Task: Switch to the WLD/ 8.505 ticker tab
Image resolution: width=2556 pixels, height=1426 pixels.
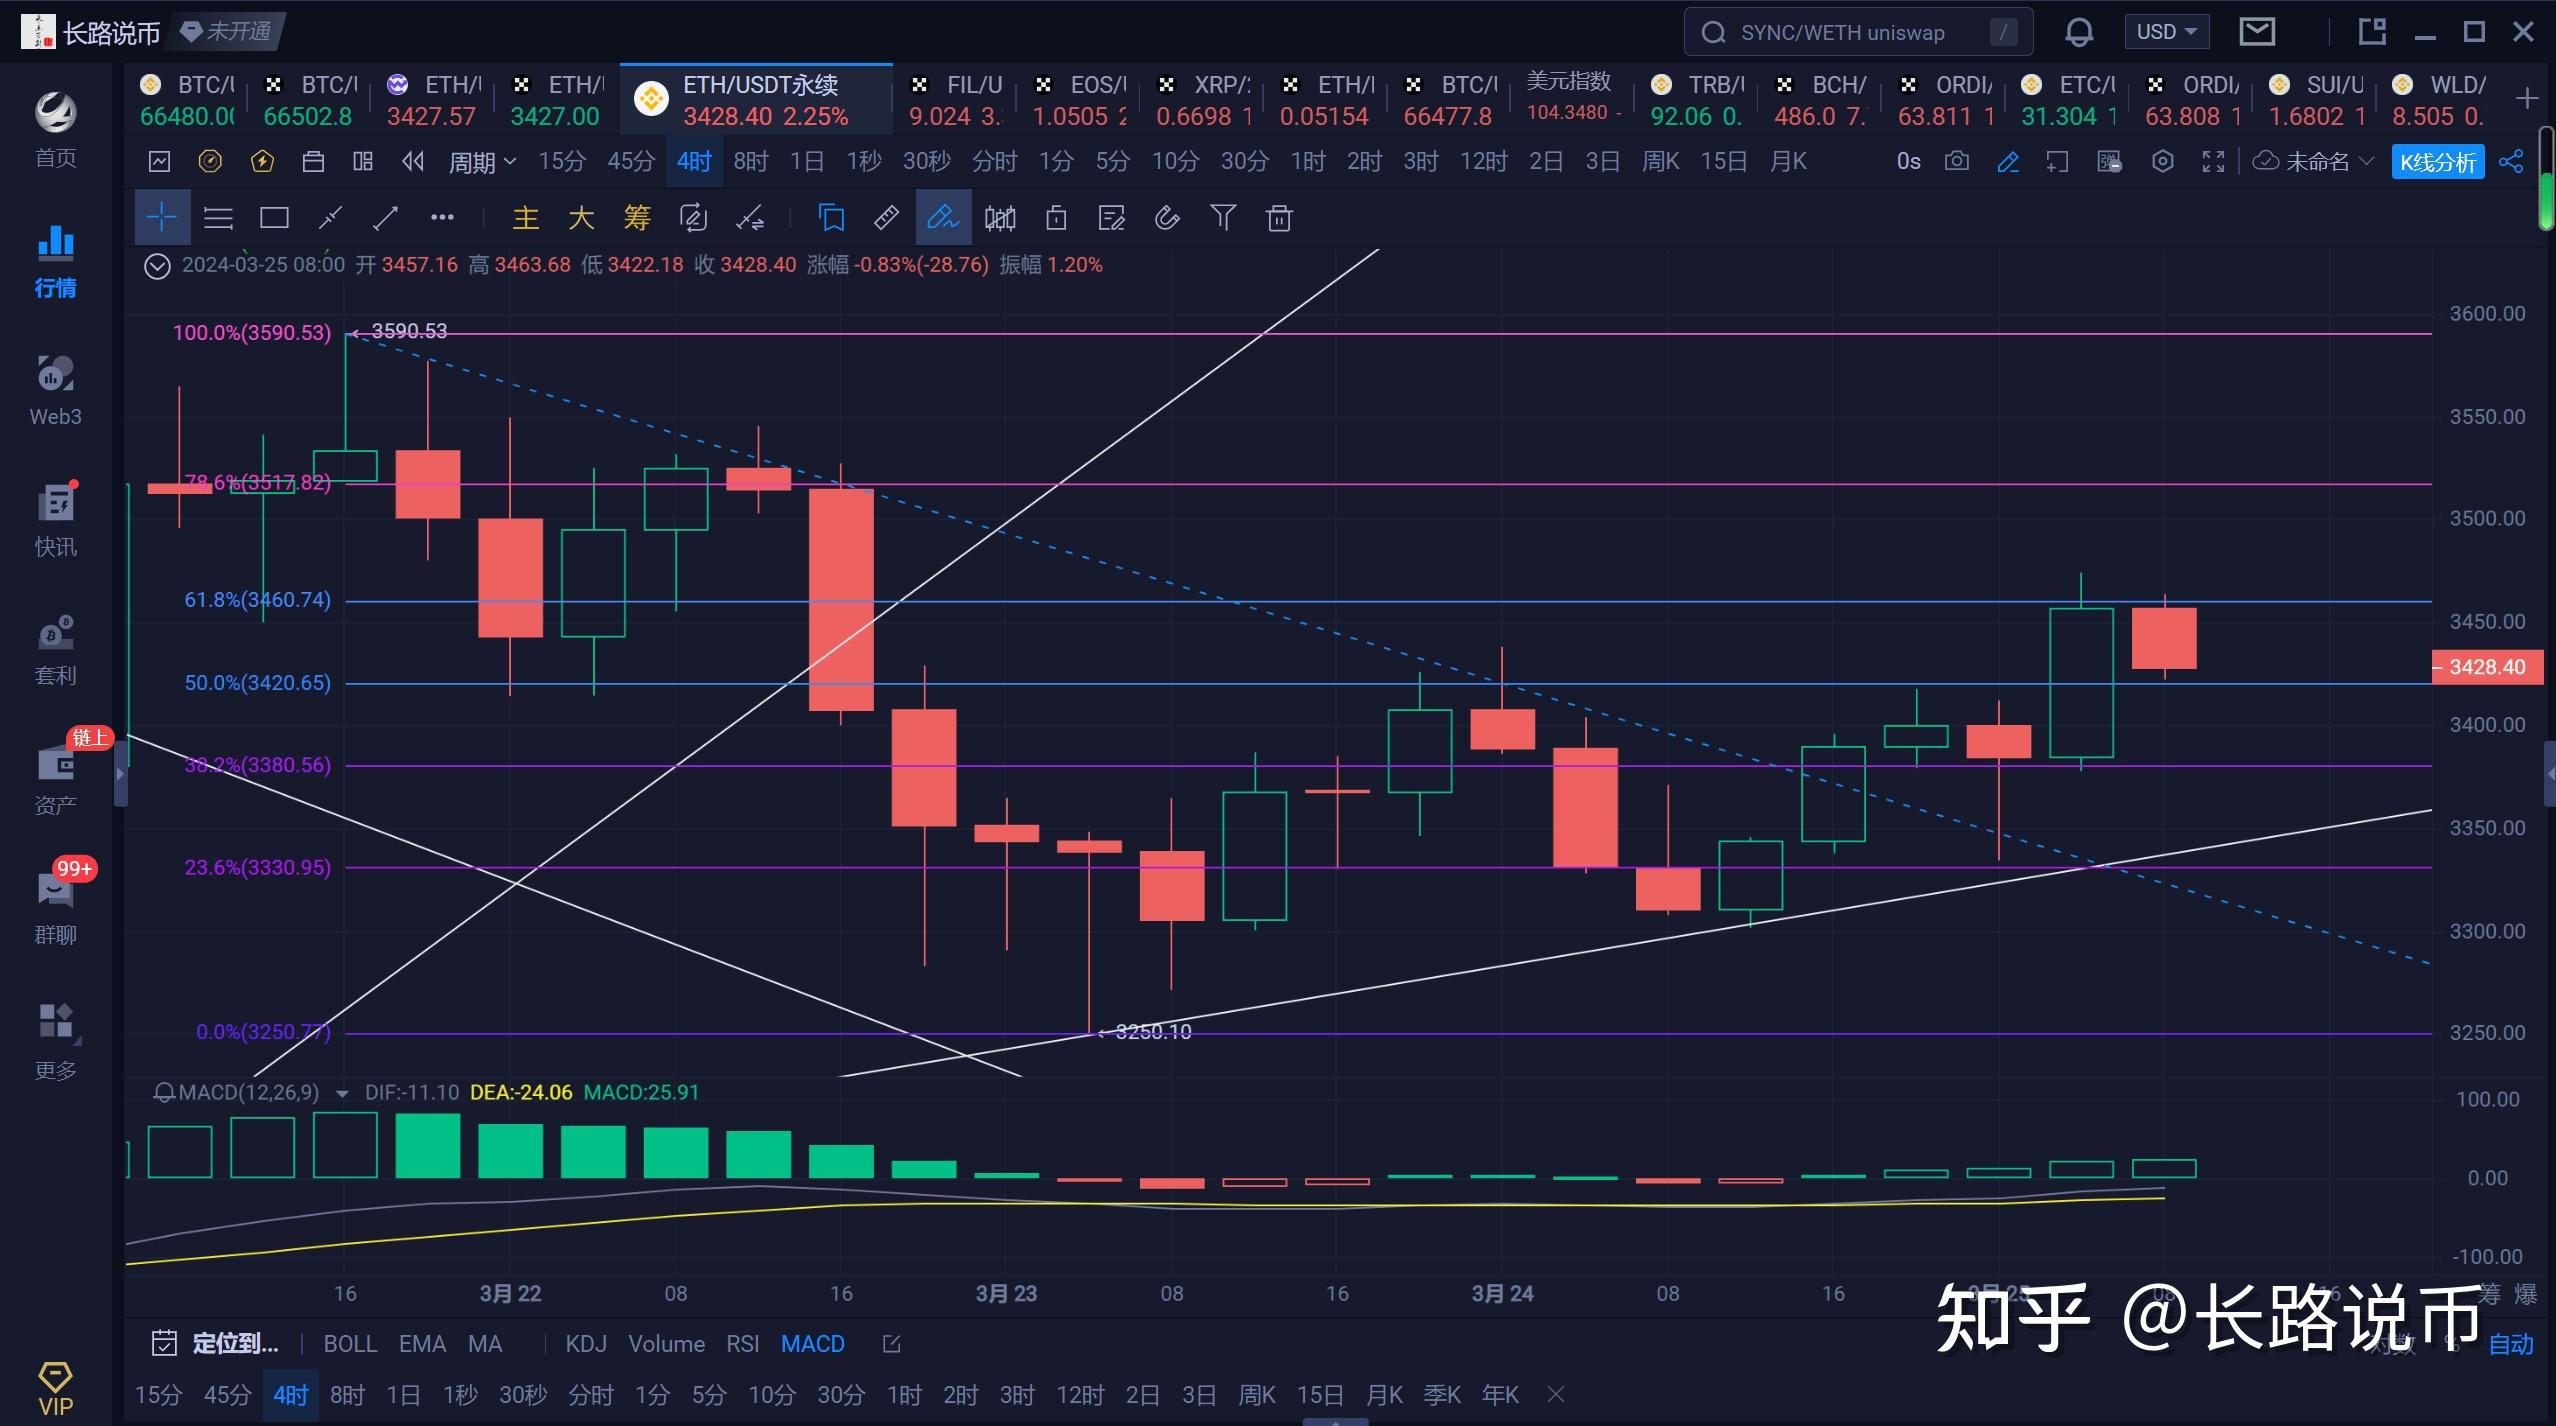Action: click(x=2439, y=100)
